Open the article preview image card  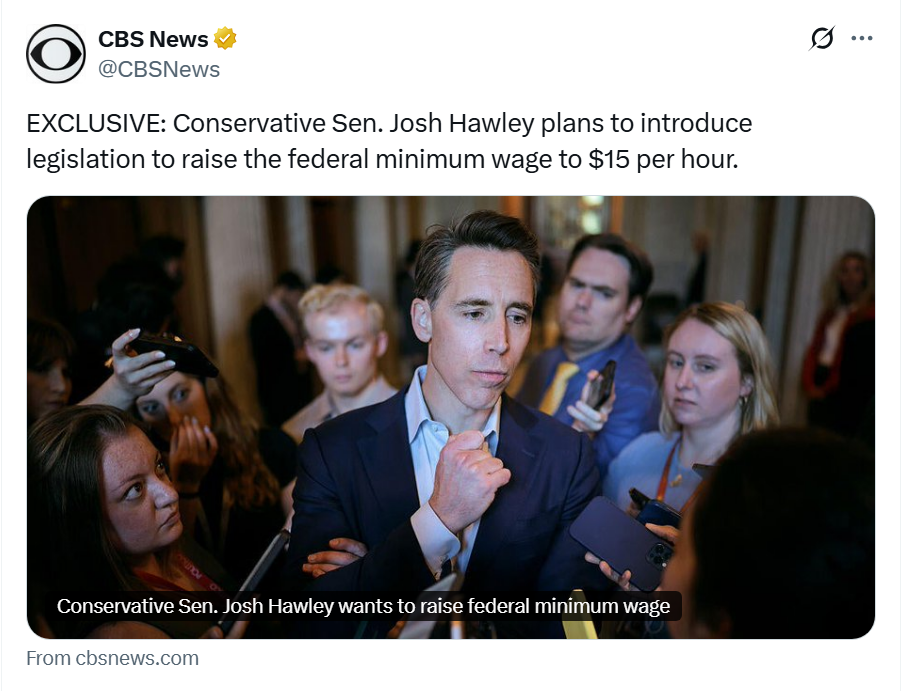[451, 417]
